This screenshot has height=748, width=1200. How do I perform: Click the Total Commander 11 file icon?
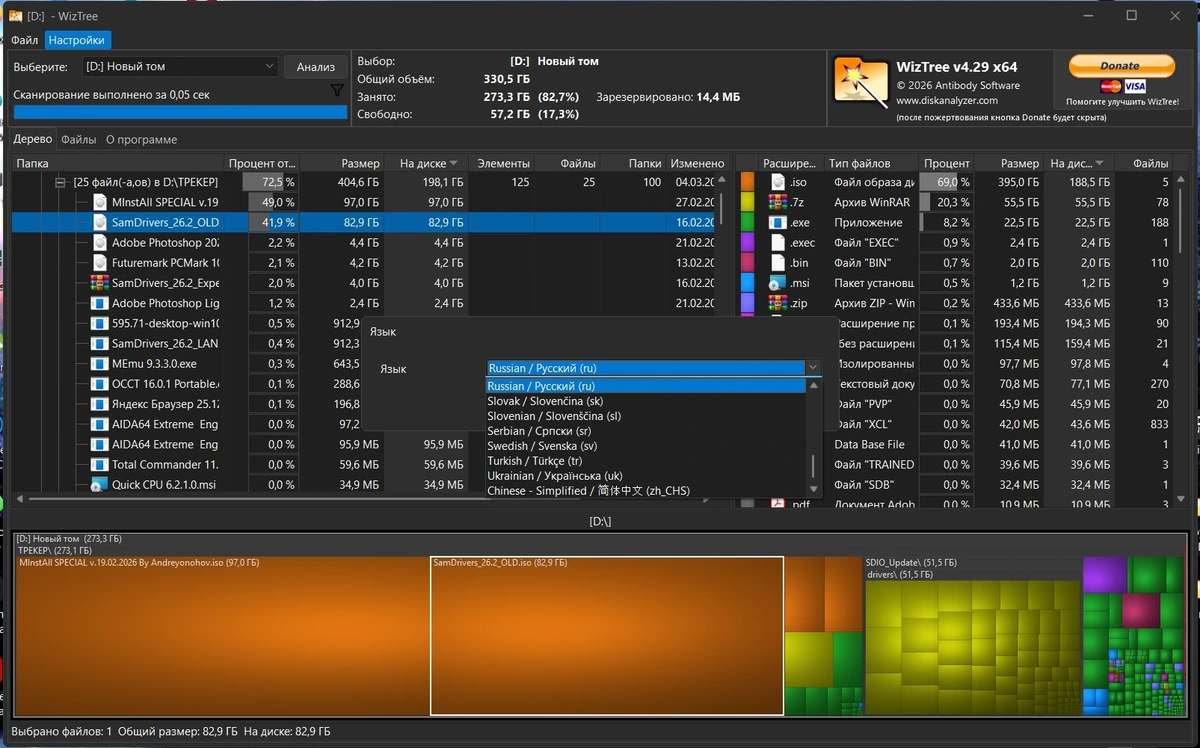99,464
